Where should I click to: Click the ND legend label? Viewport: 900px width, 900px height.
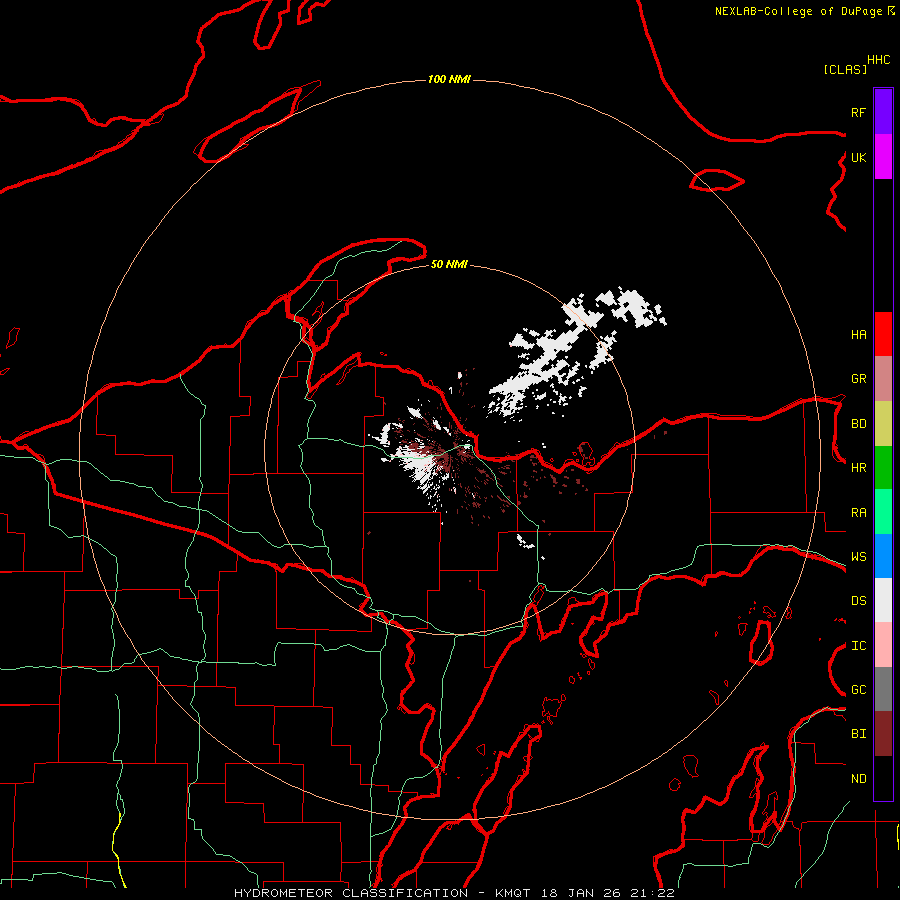coord(858,779)
